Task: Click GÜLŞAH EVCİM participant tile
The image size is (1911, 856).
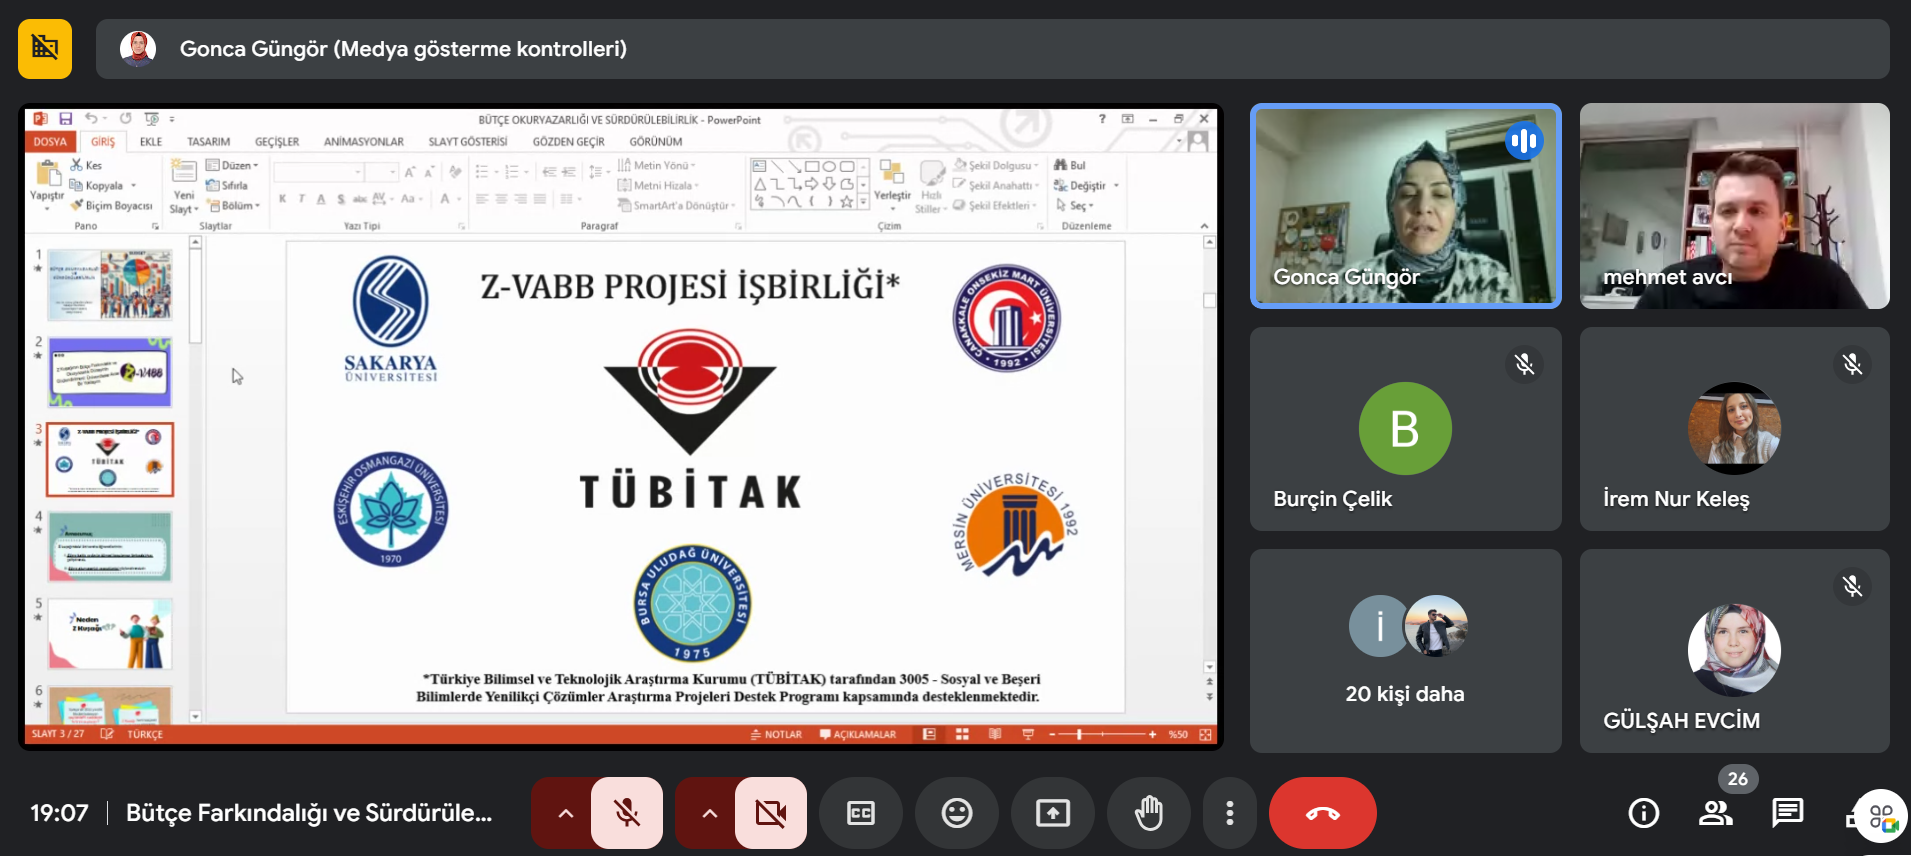Action: coord(1734,651)
